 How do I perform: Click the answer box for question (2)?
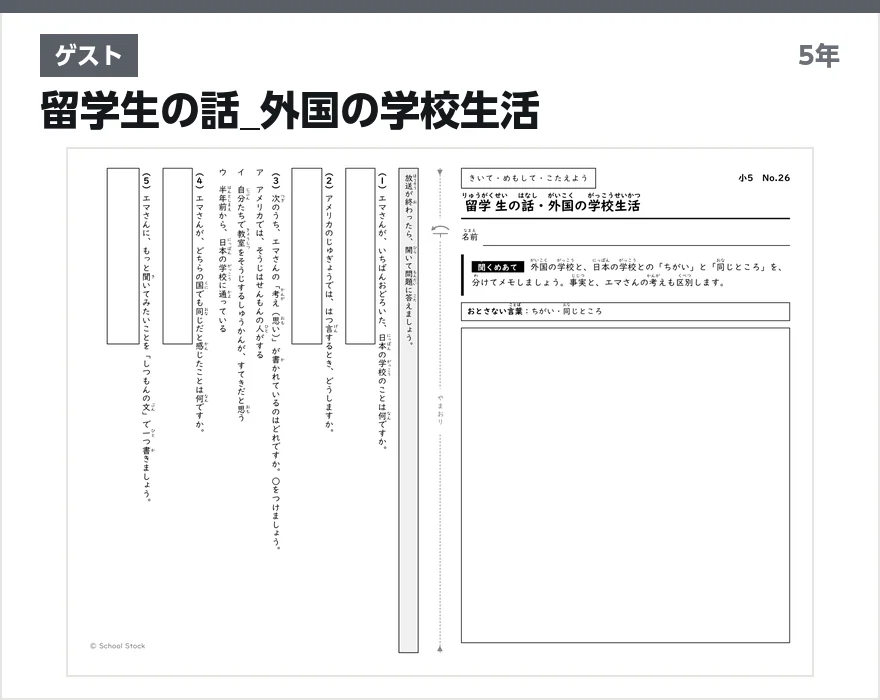point(306,255)
